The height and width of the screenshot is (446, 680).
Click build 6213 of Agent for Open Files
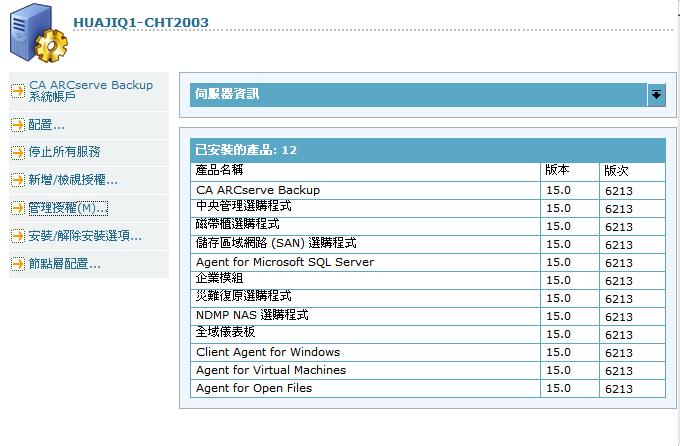pos(619,389)
